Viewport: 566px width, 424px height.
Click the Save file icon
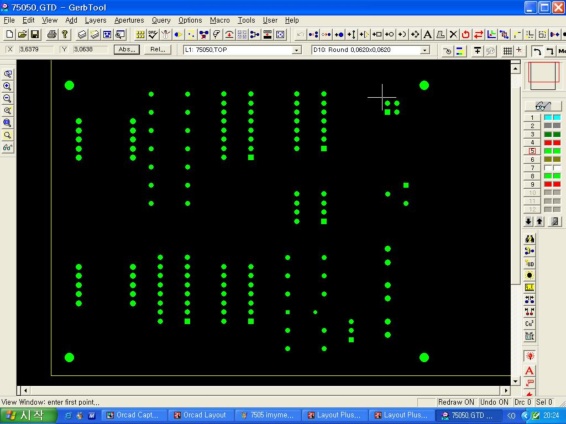tap(35, 35)
